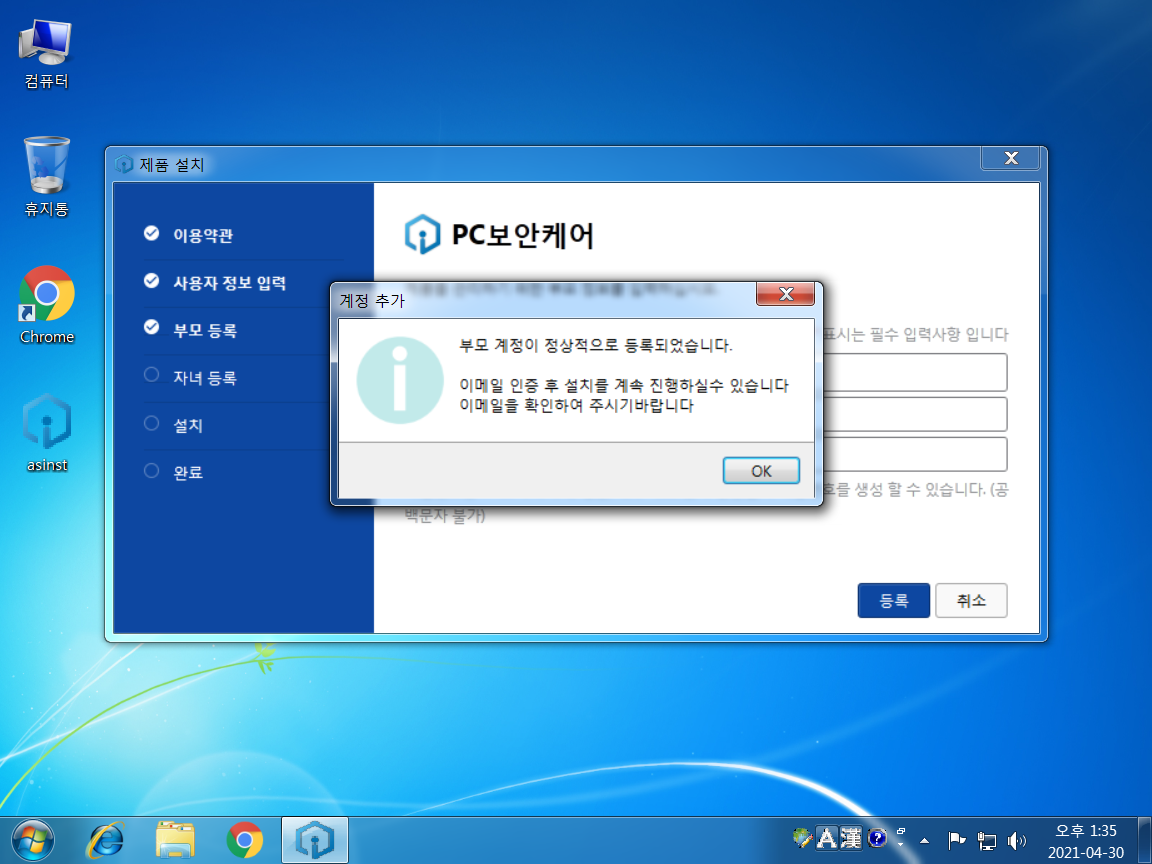Click the IME A language indicator
The height and width of the screenshot is (864, 1152).
click(827, 838)
